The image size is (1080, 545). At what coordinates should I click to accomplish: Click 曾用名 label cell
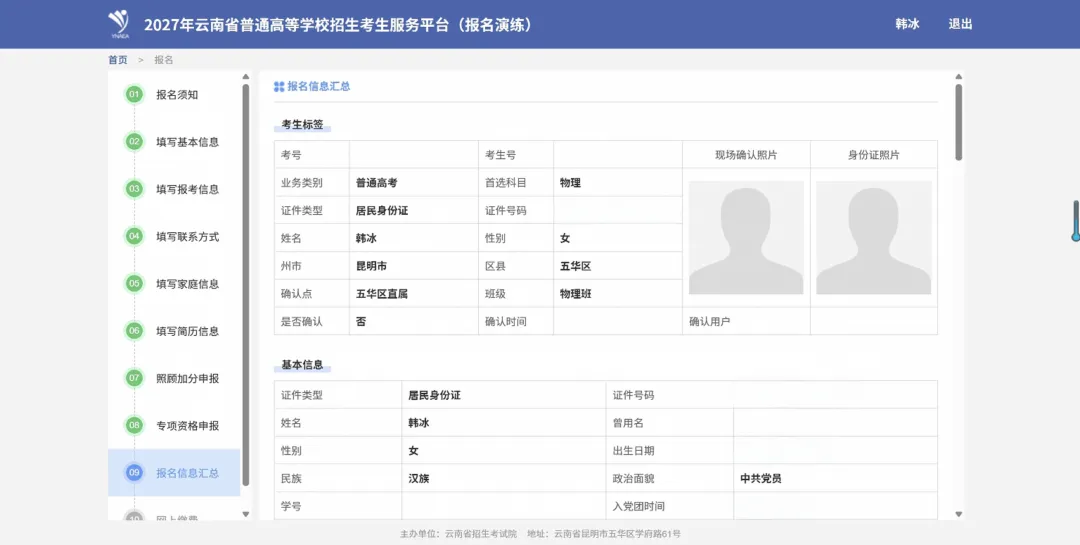[669, 423]
